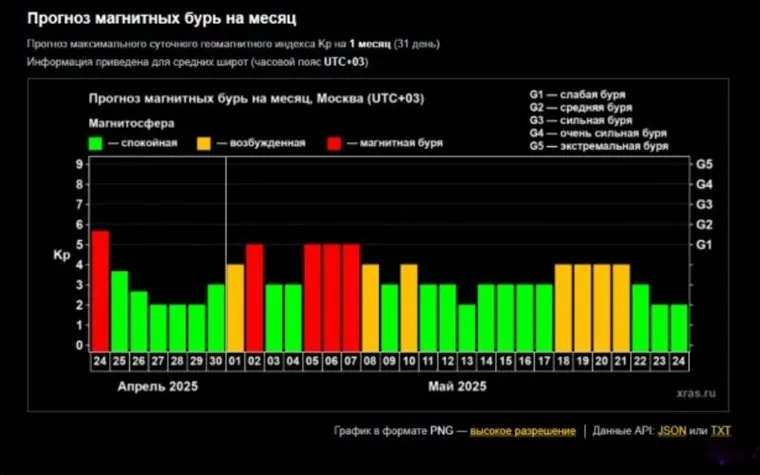Open the TXT API data link
The image size is (760, 475).
click(x=721, y=431)
